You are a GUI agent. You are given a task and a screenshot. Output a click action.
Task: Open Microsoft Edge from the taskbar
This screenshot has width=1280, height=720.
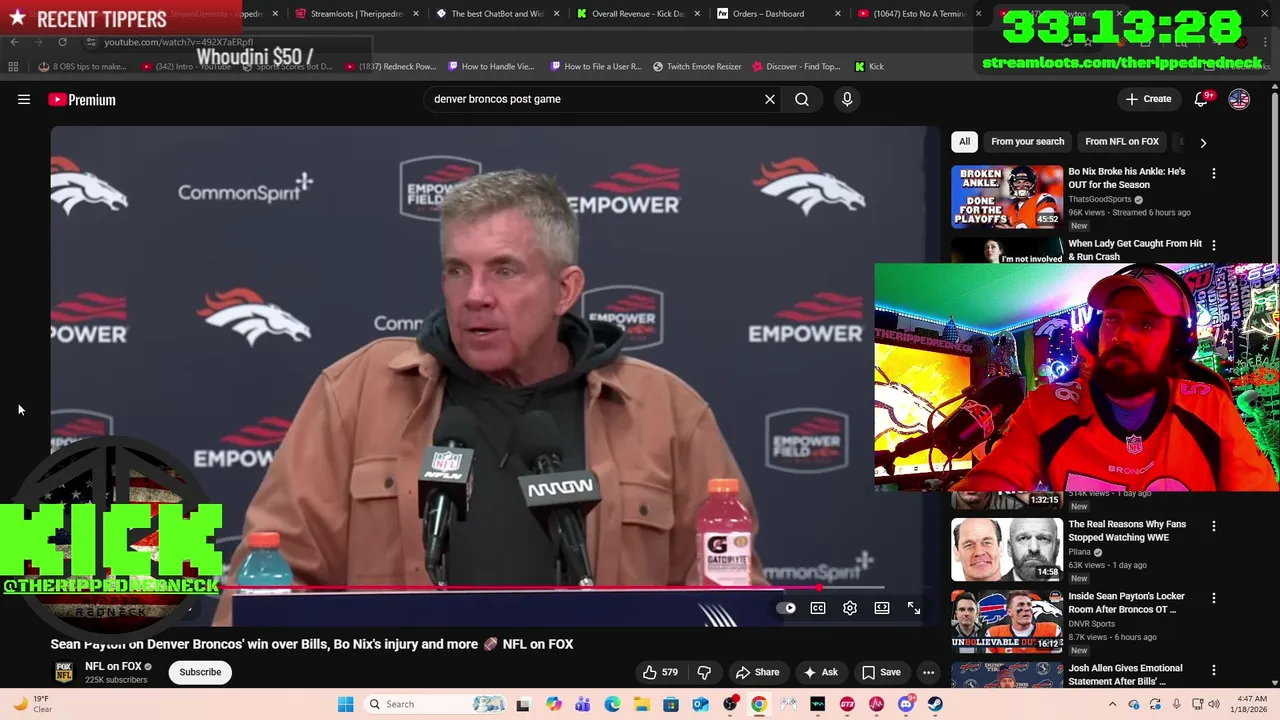point(612,704)
